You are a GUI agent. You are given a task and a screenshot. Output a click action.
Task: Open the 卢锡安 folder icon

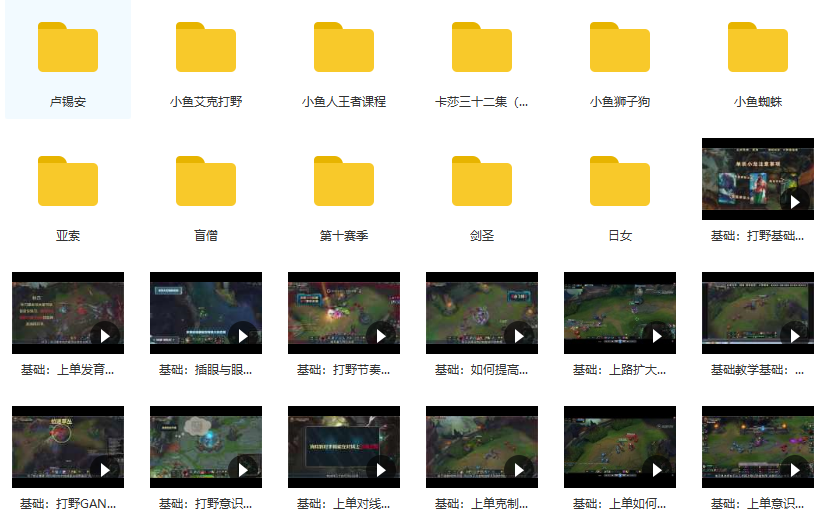[x=68, y=47]
